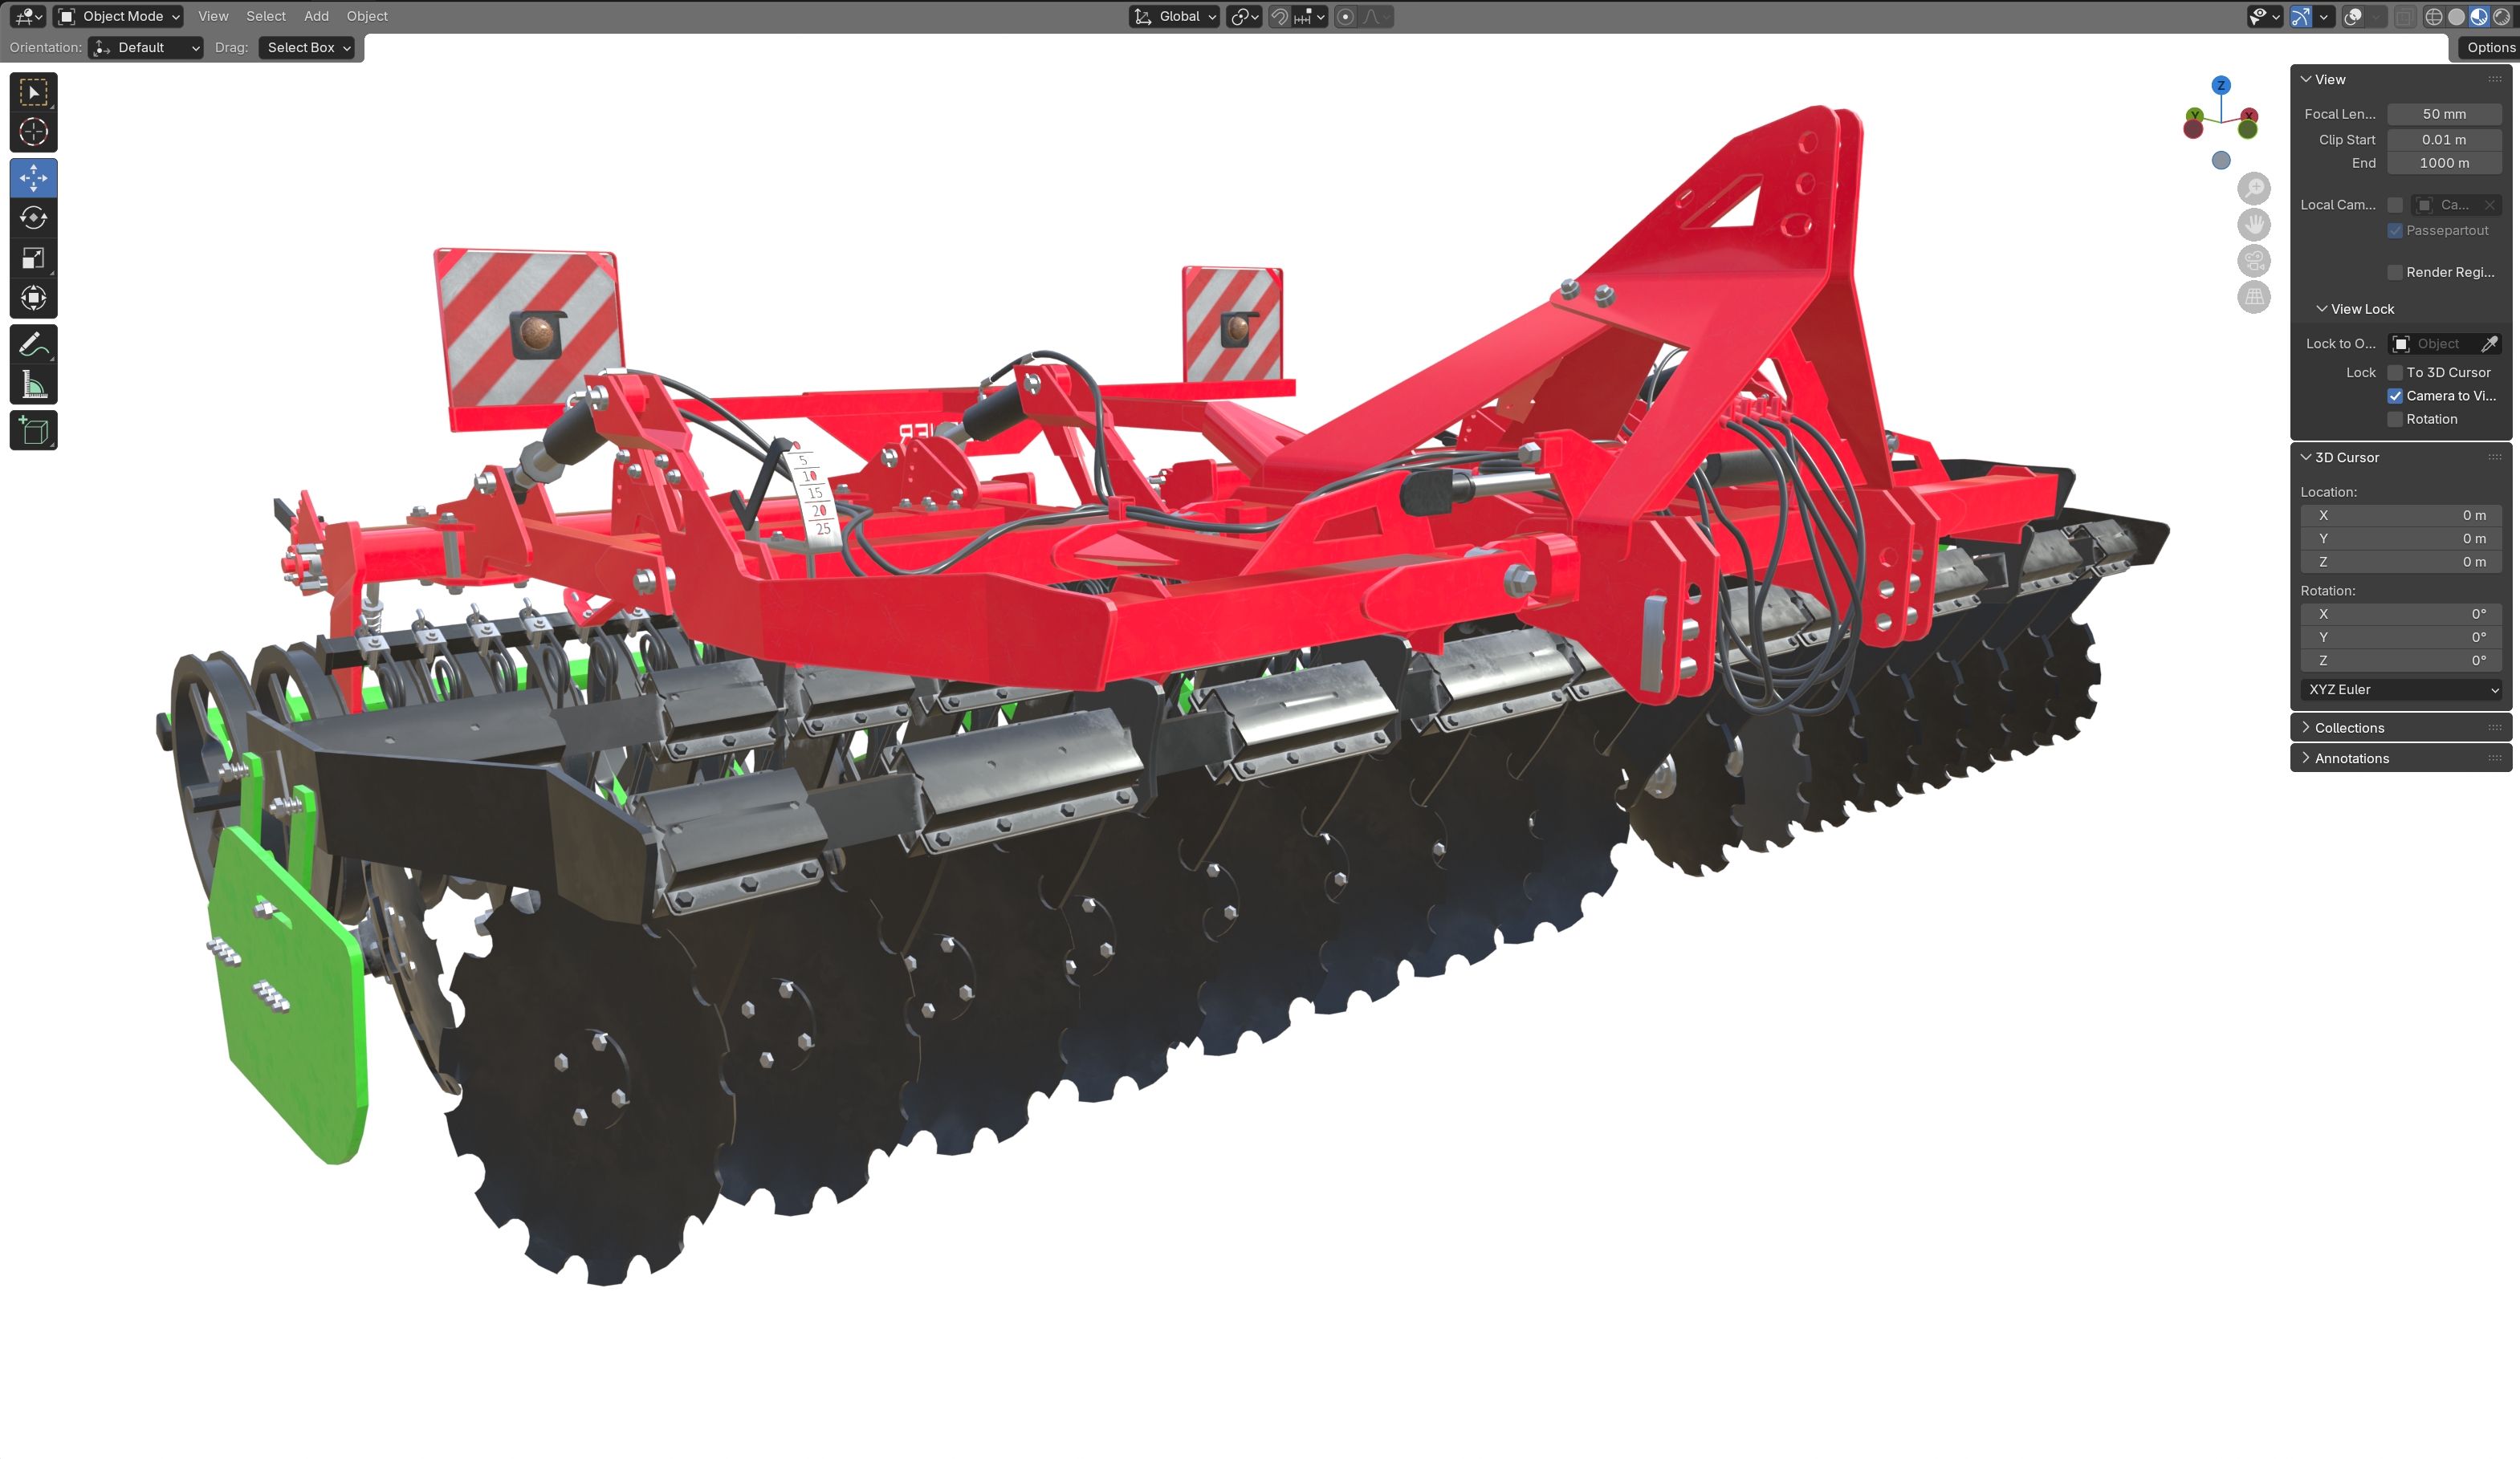
Task: Pick the Measure tool
Action: click(x=33, y=384)
